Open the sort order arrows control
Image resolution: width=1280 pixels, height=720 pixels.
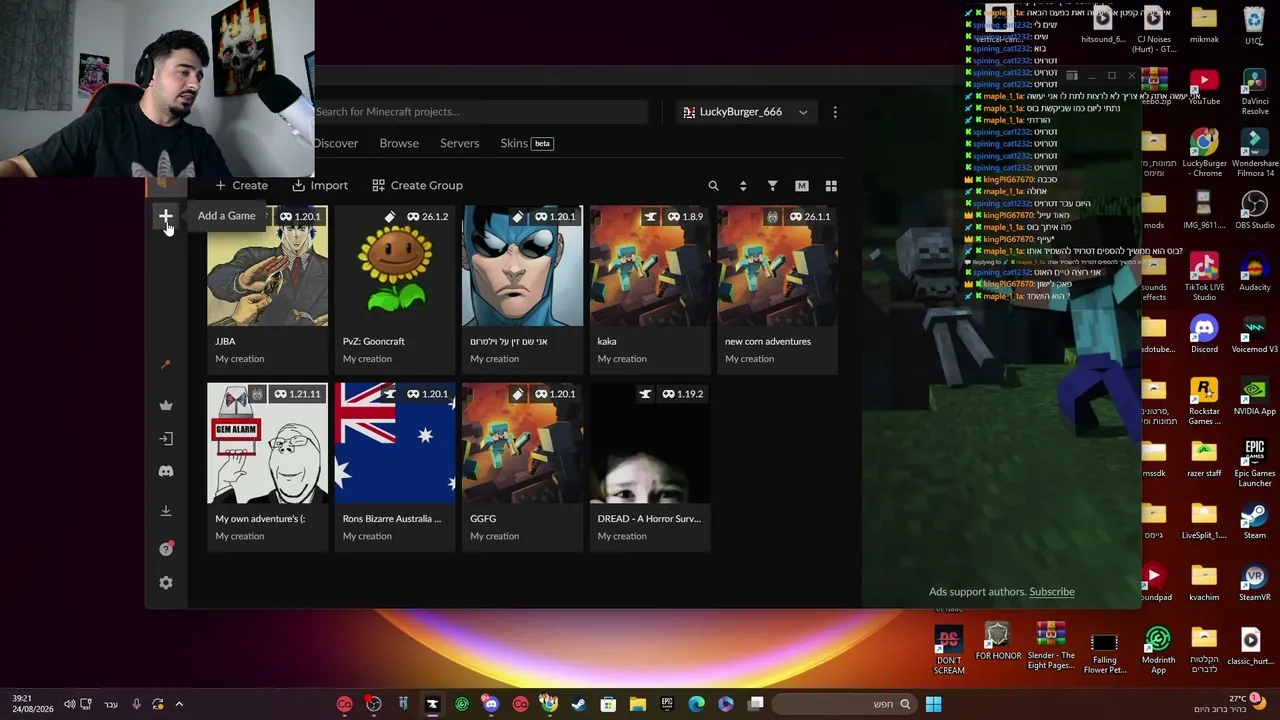pos(743,186)
